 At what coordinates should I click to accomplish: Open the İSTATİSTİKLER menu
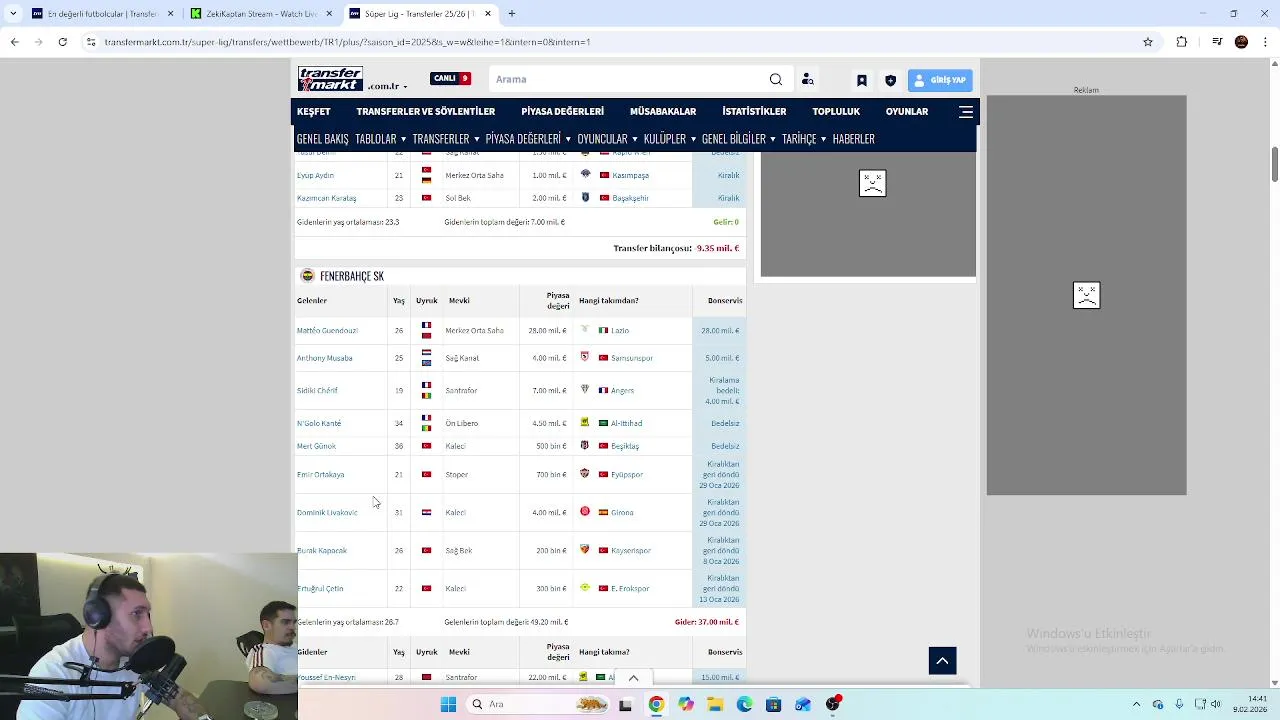click(x=754, y=111)
